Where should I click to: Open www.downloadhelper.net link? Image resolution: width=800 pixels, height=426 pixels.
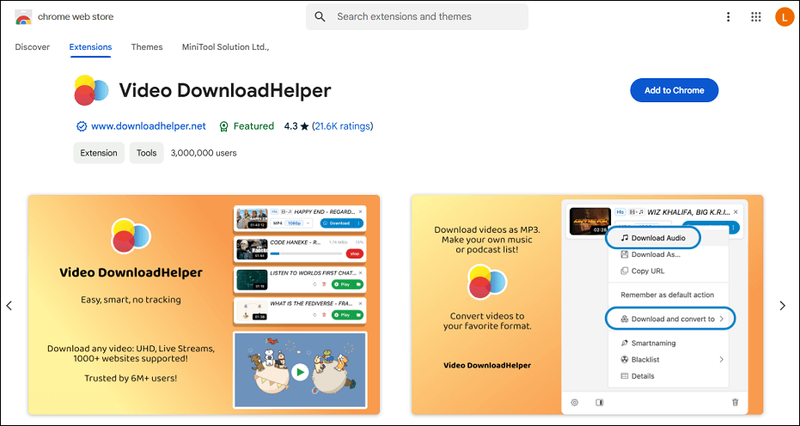(x=148, y=126)
